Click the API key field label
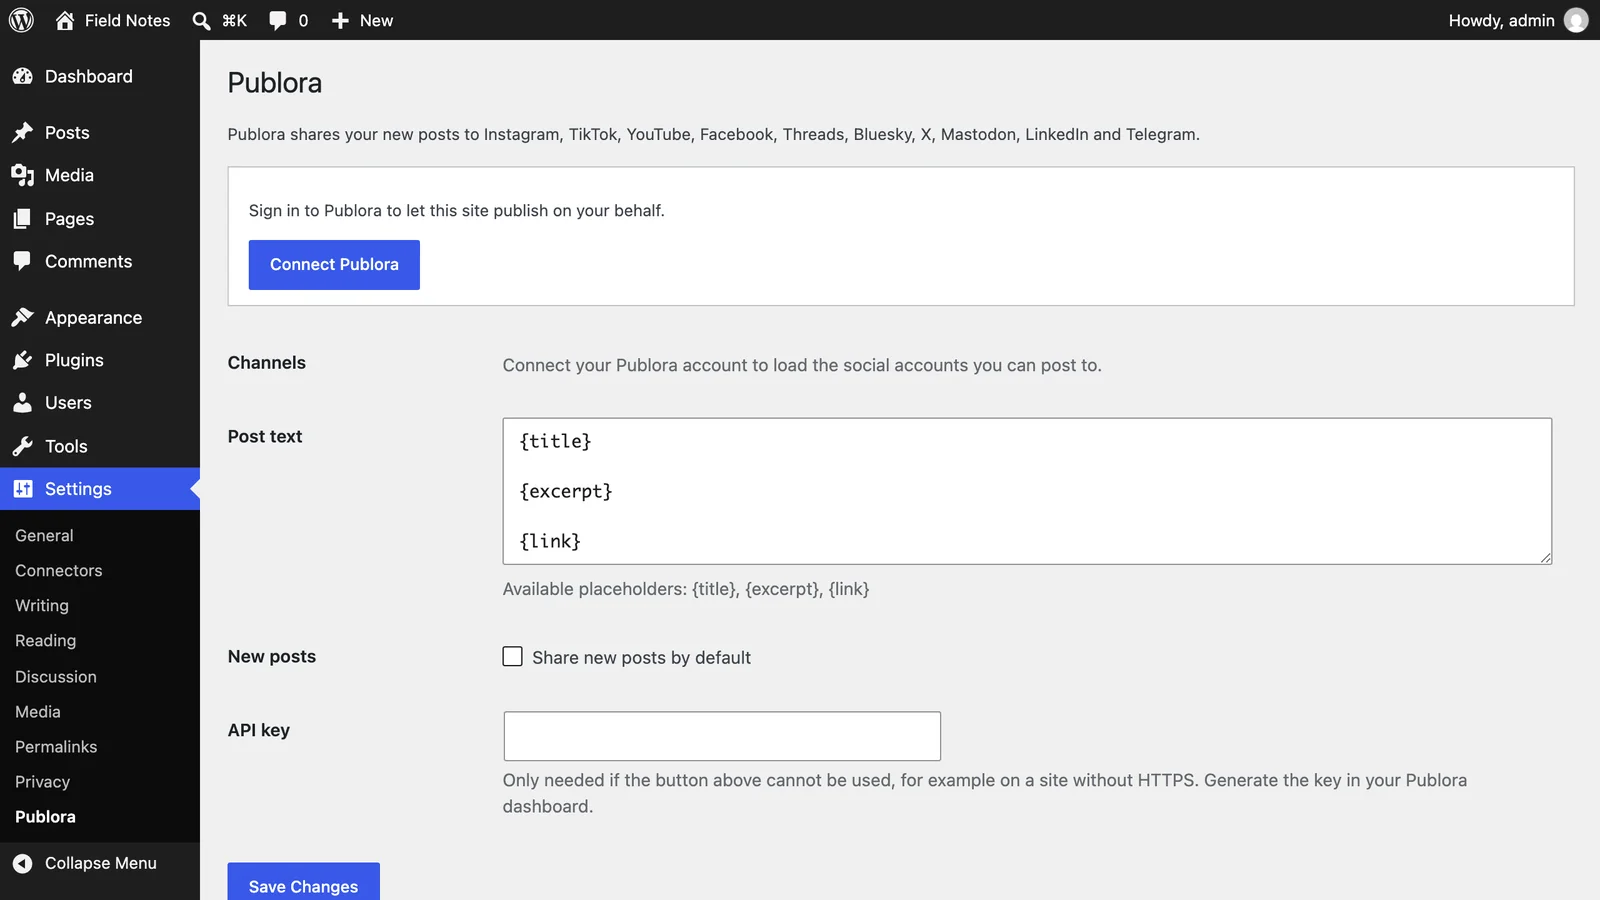 click(259, 730)
